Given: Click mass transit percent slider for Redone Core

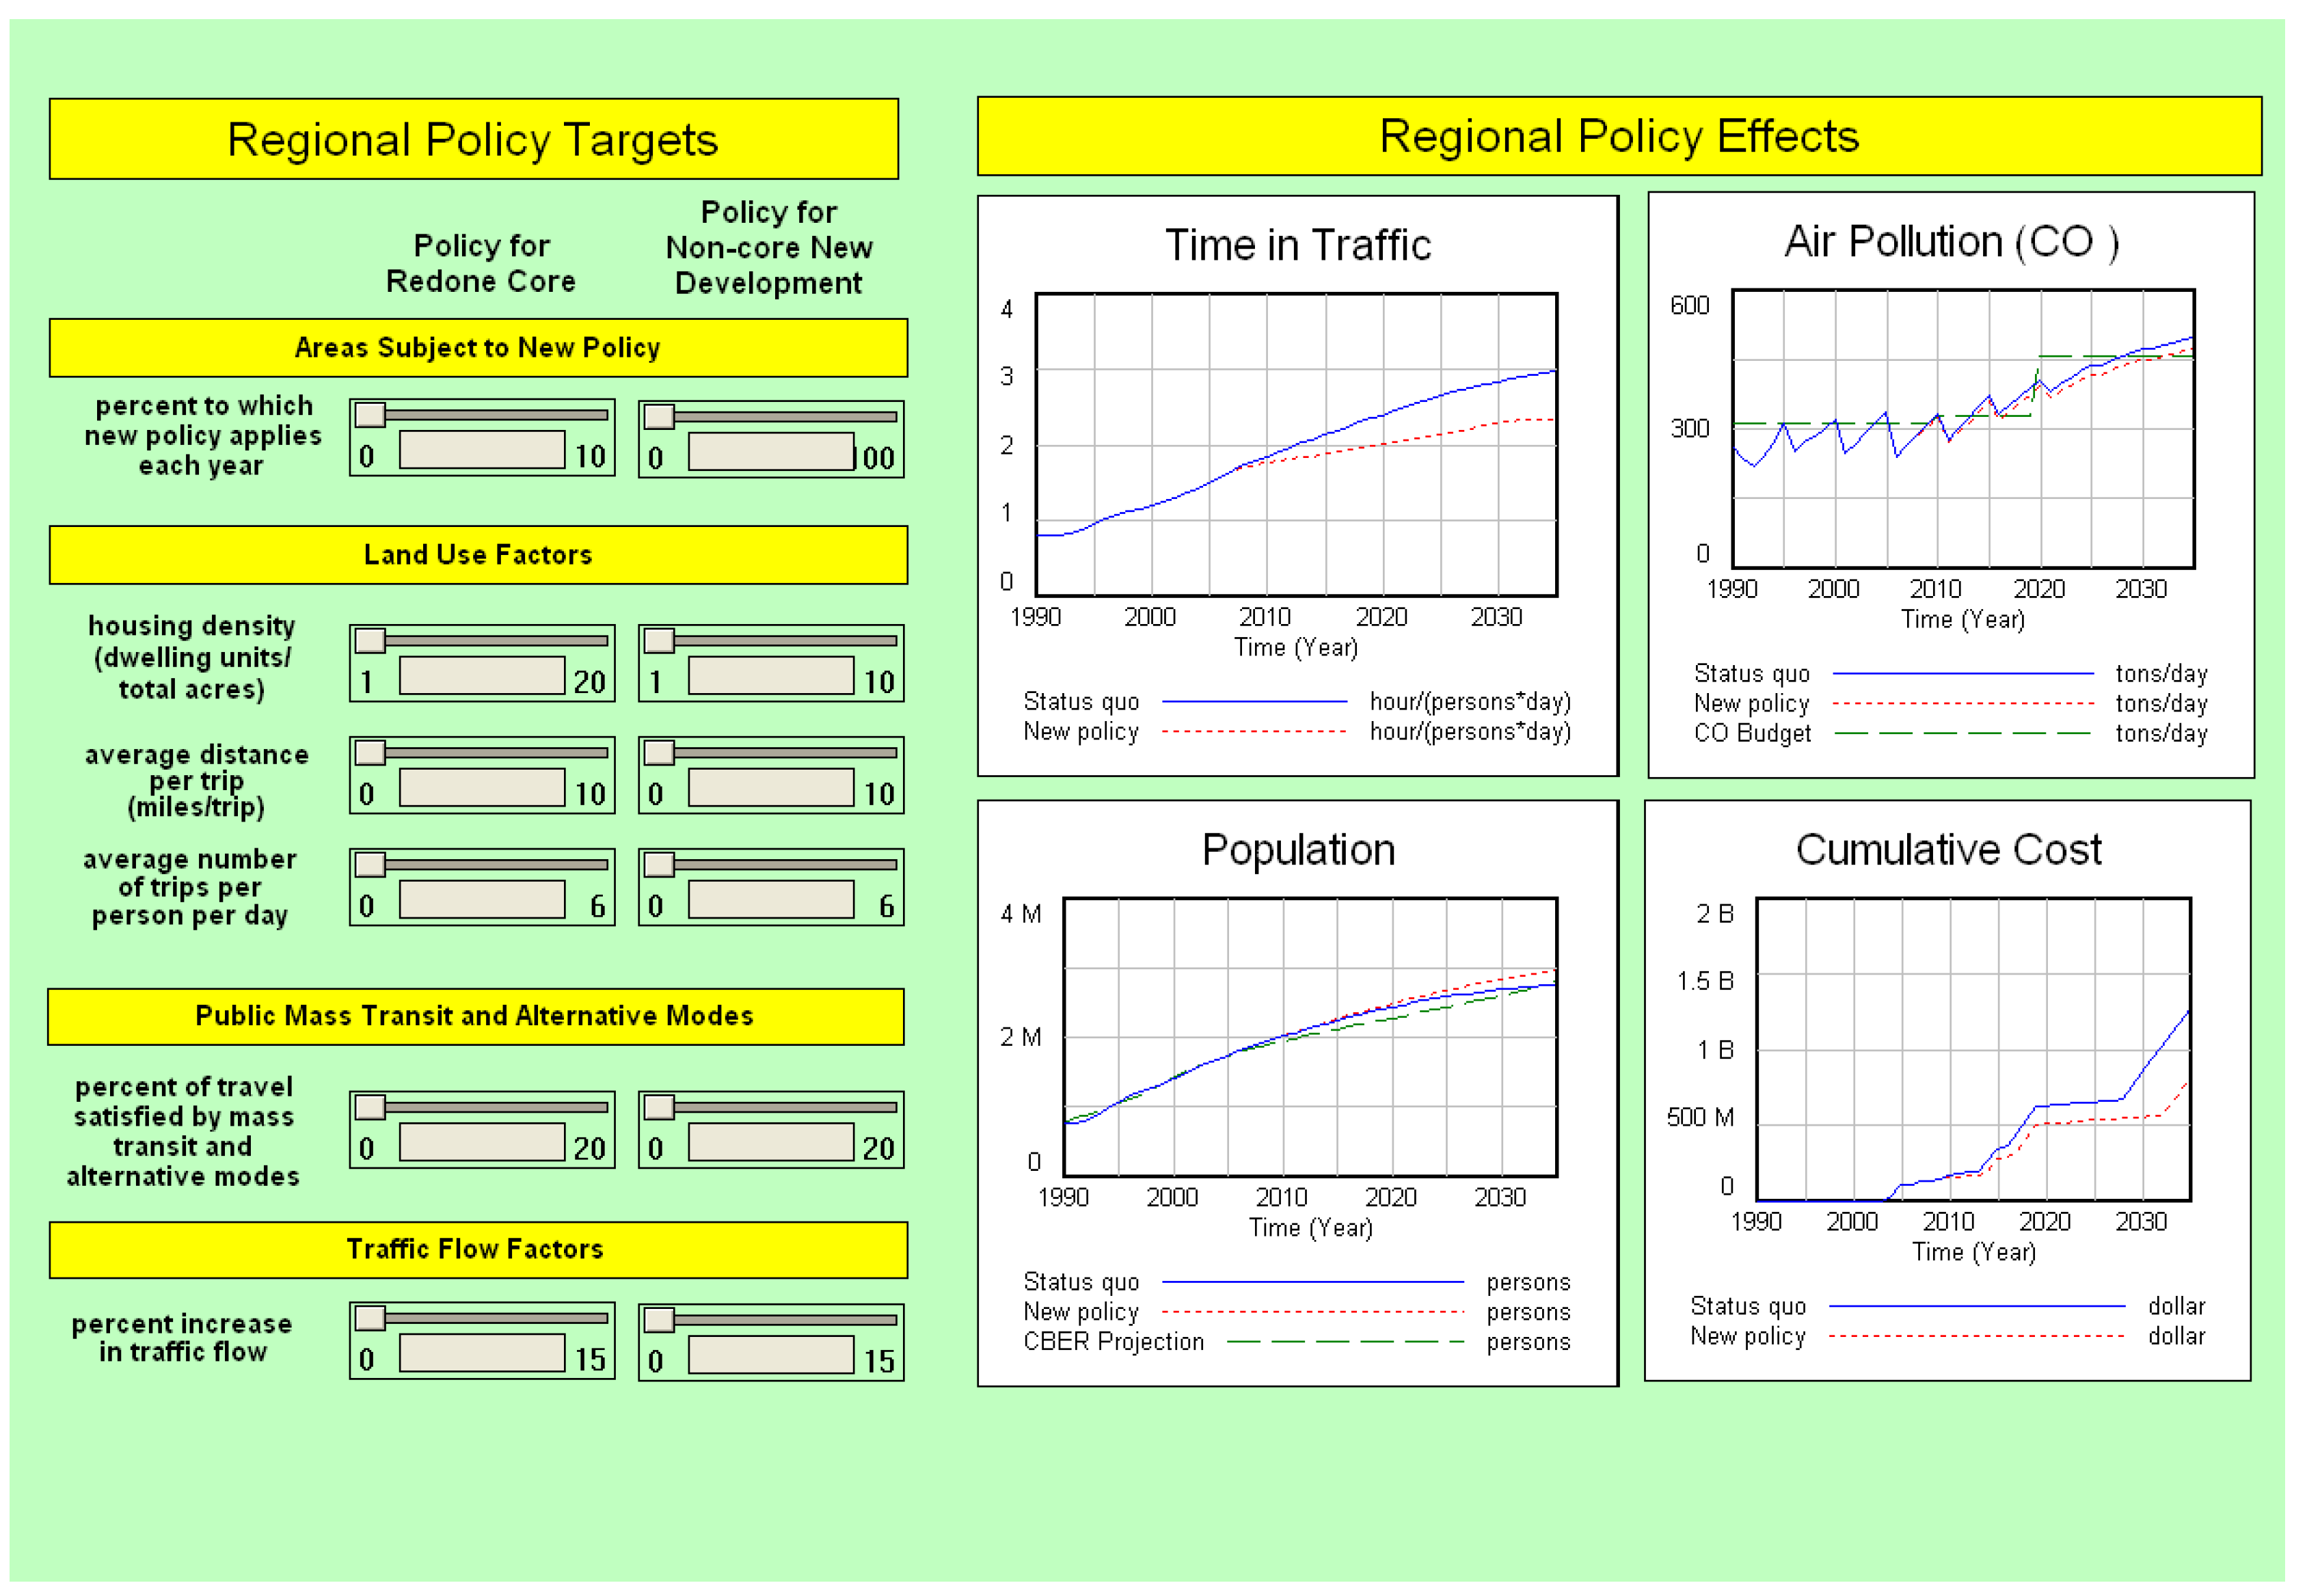Looking at the screenshot, I should 370,1107.
